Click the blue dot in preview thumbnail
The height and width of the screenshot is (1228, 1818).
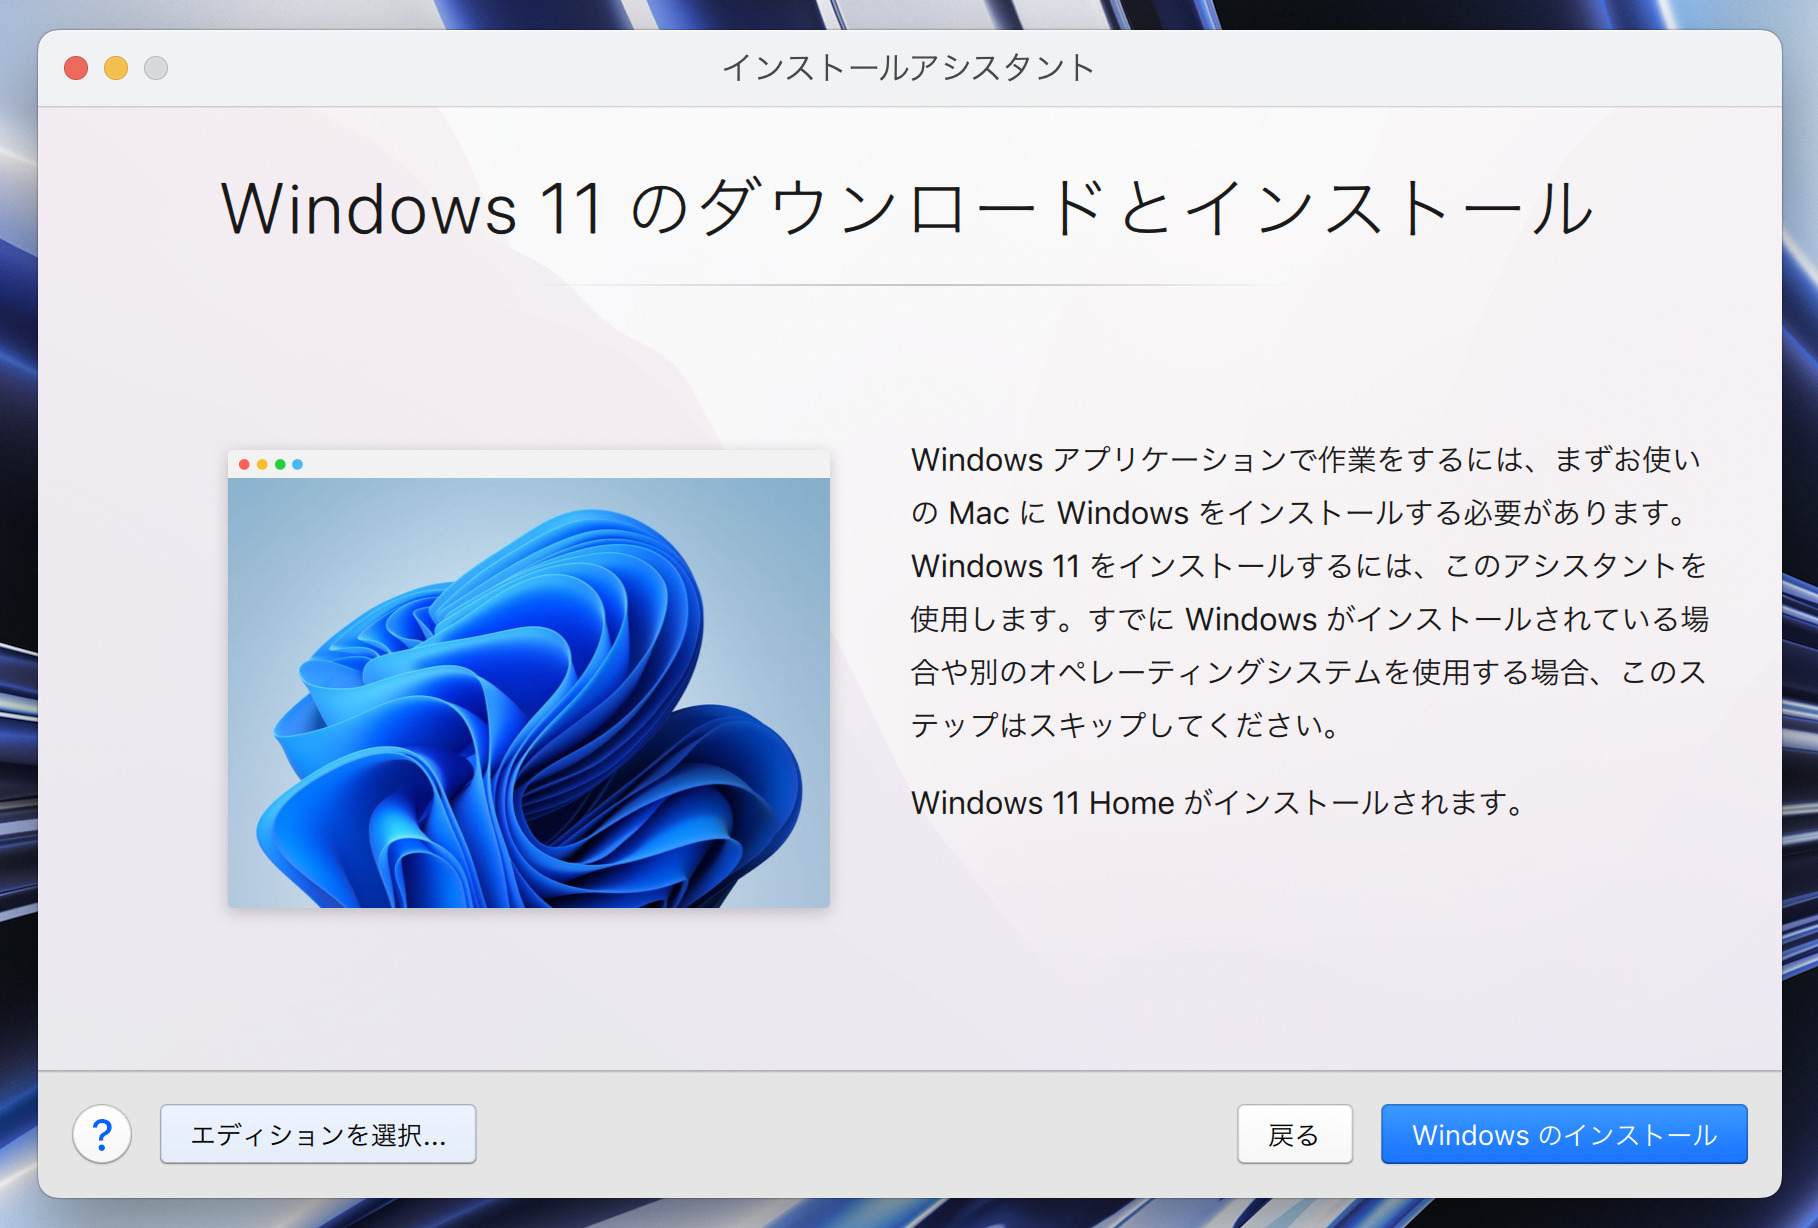pos(297,464)
